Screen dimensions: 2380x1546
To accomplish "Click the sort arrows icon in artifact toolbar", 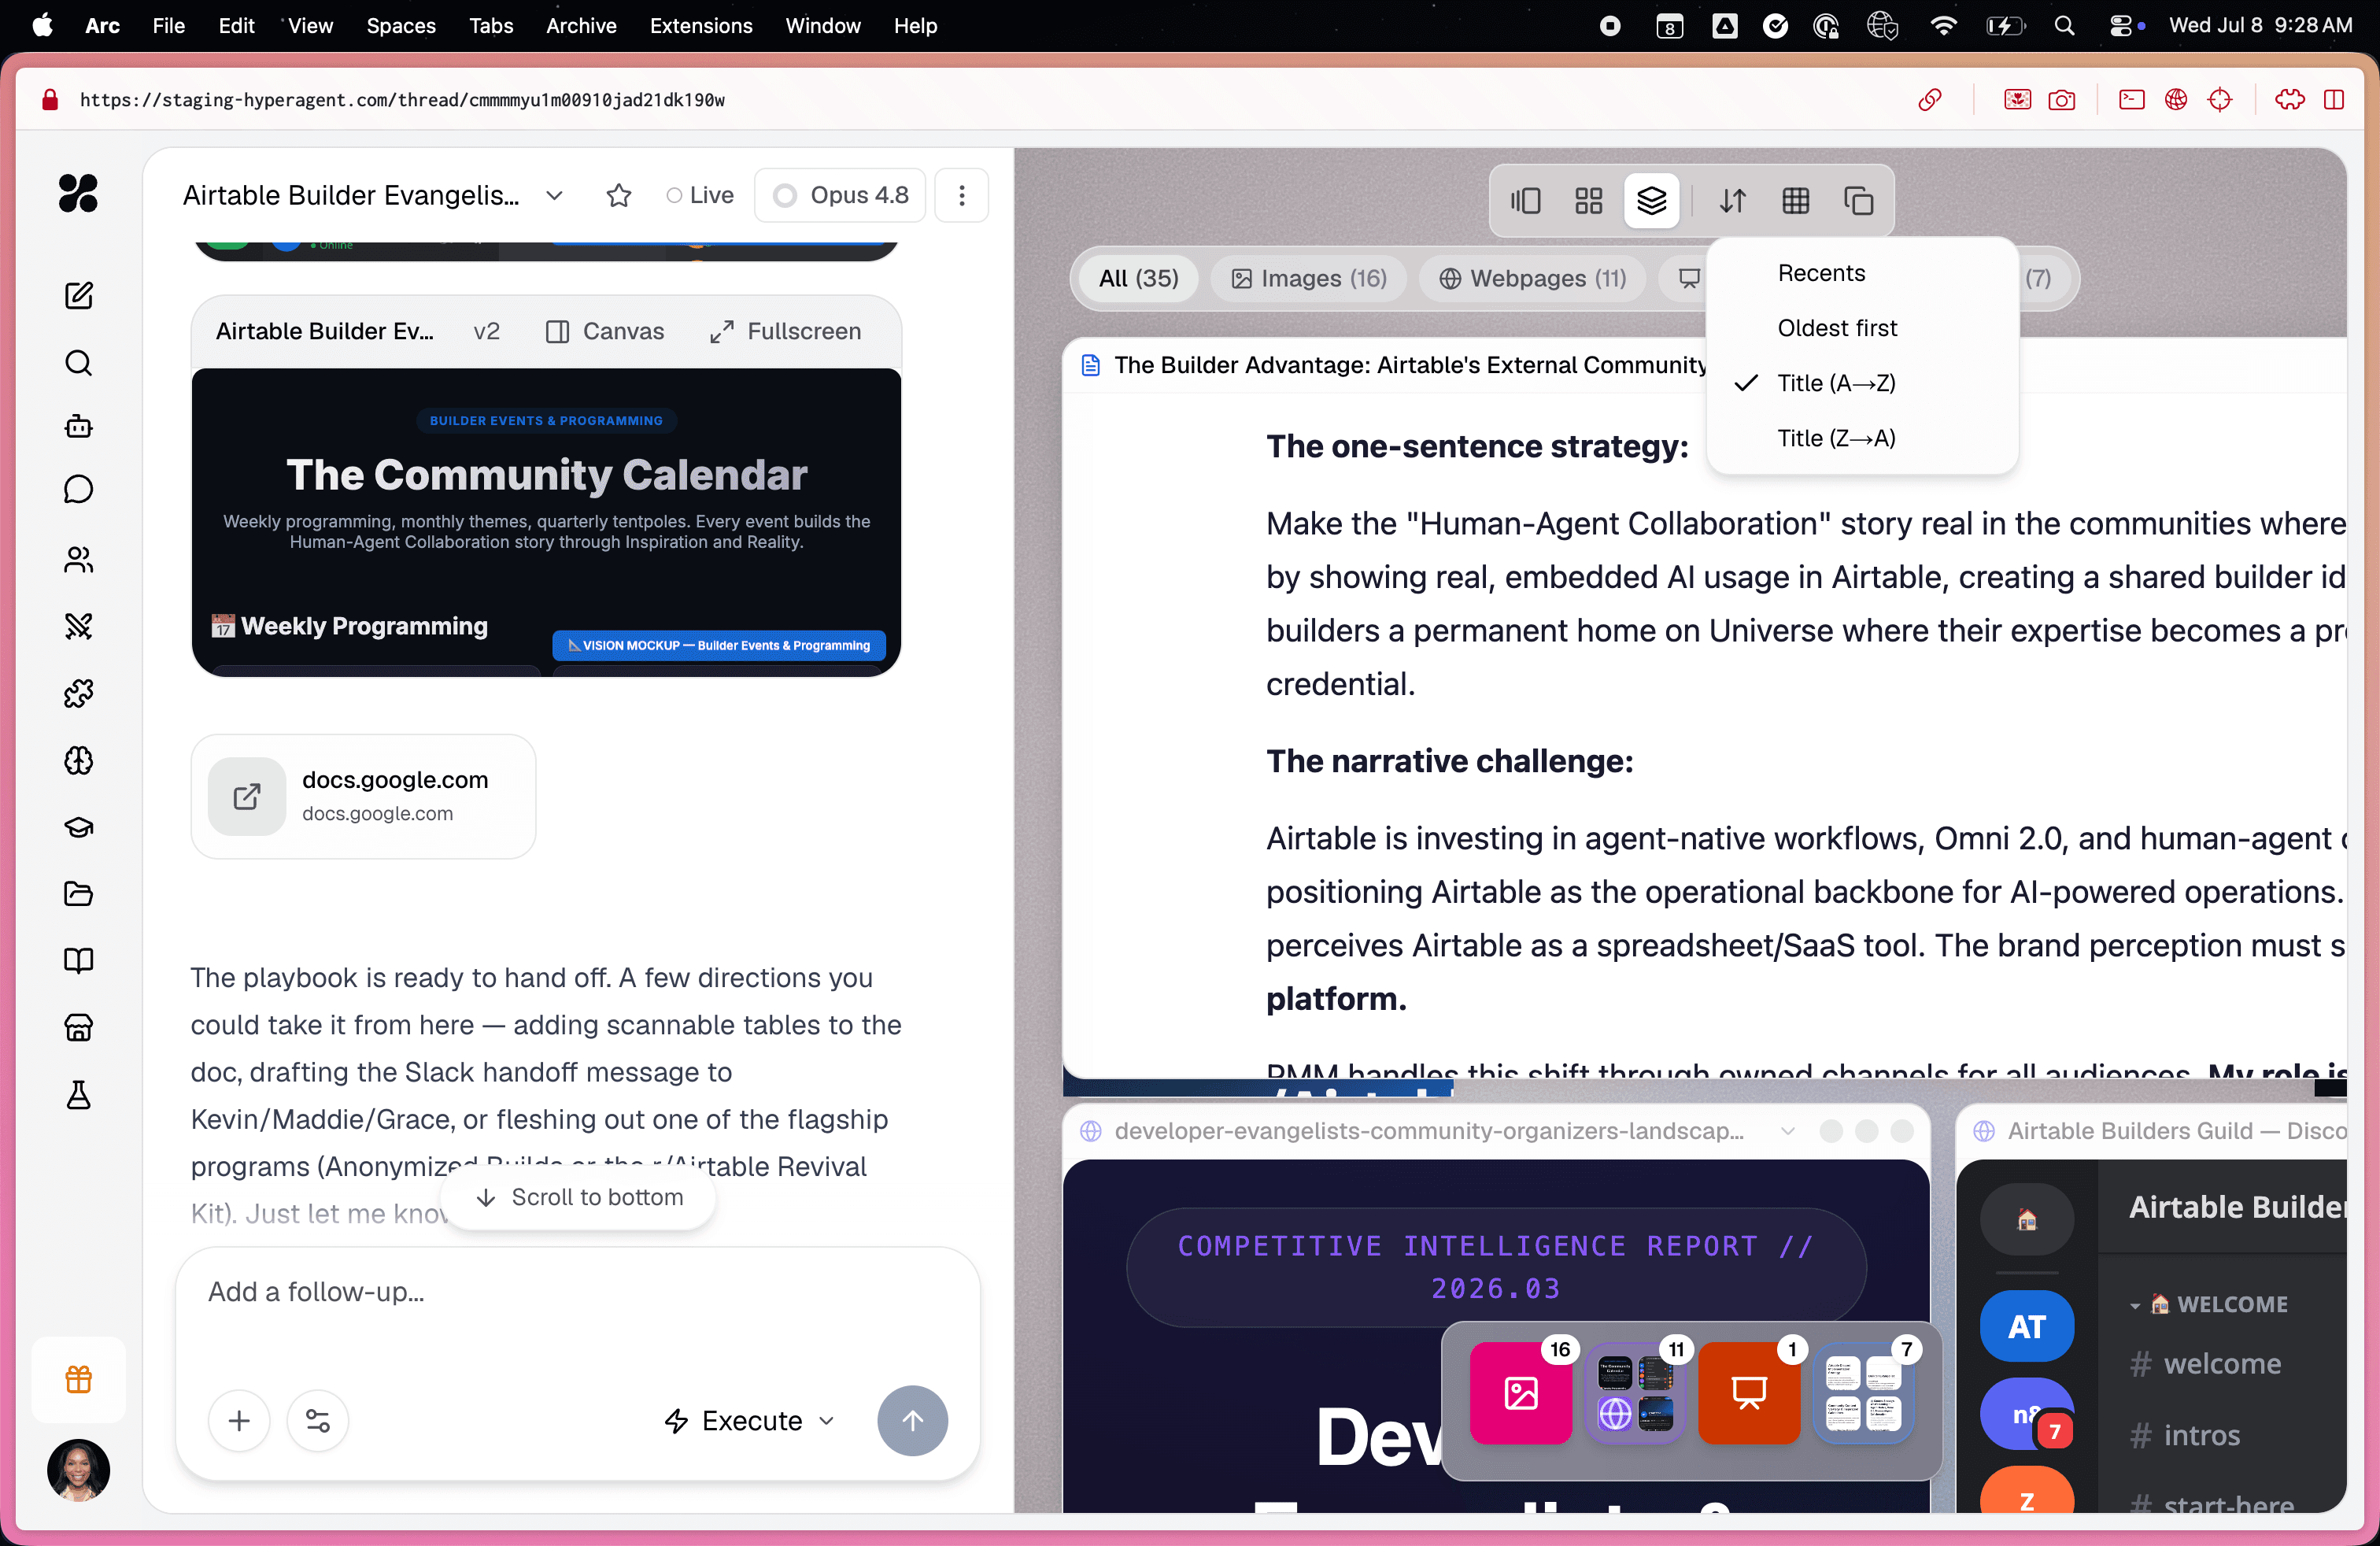I will tap(1733, 201).
